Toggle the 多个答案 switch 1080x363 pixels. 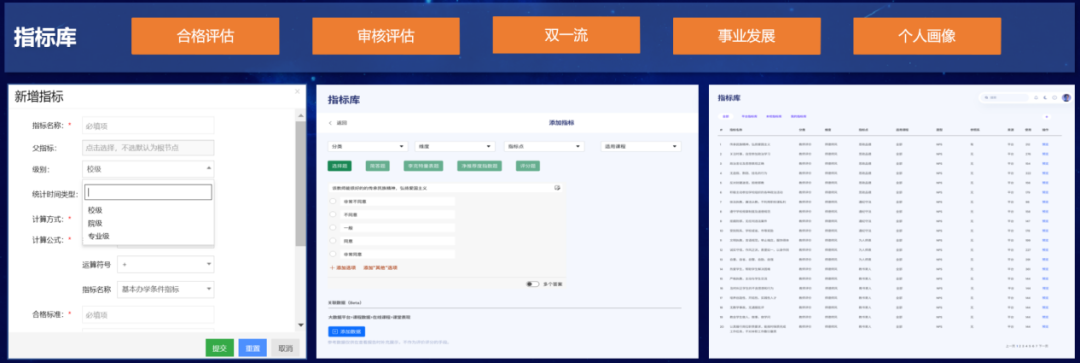[532, 284]
